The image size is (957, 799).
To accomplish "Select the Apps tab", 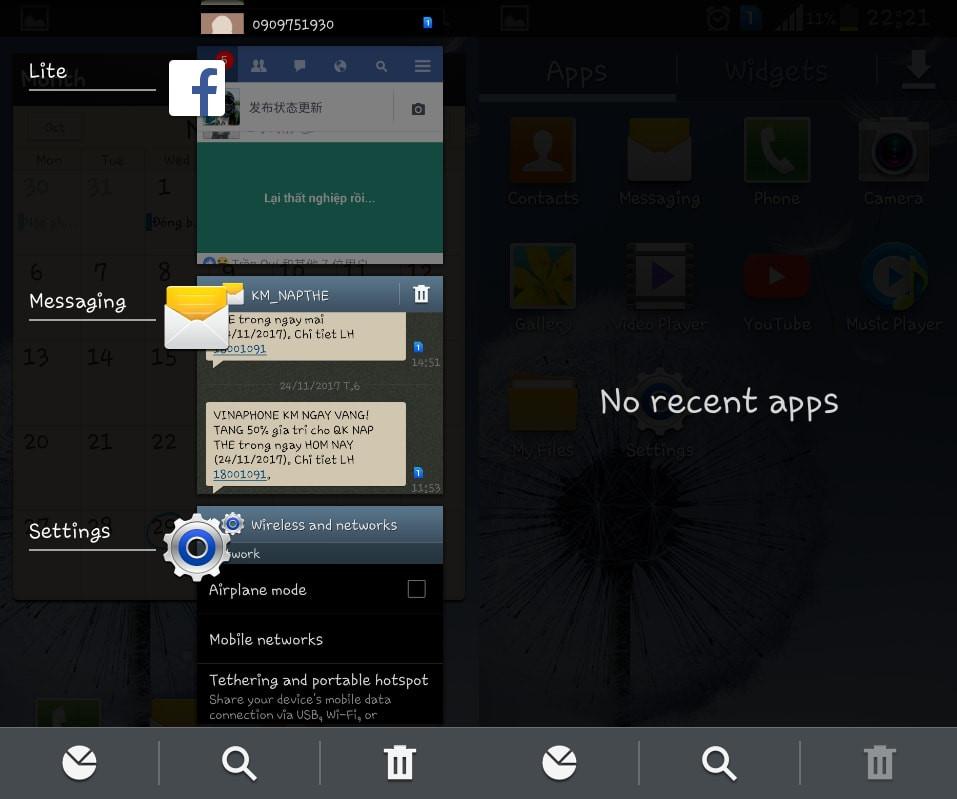I will [x=577, y=70].
